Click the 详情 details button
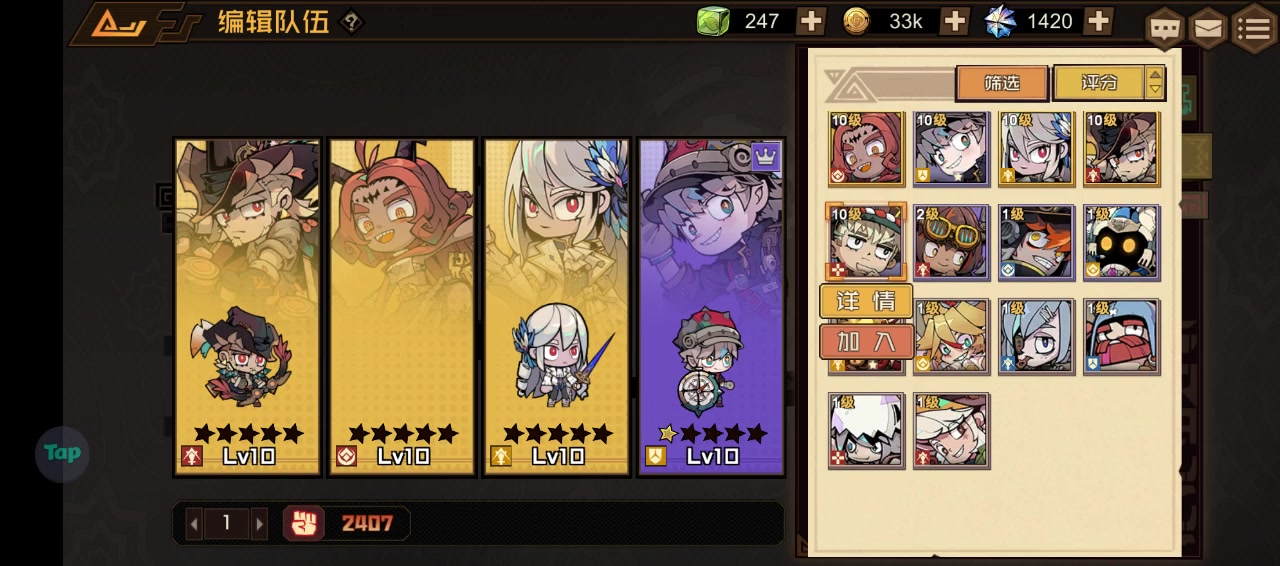Screen dimensions: 1280x566 point(866,301)
